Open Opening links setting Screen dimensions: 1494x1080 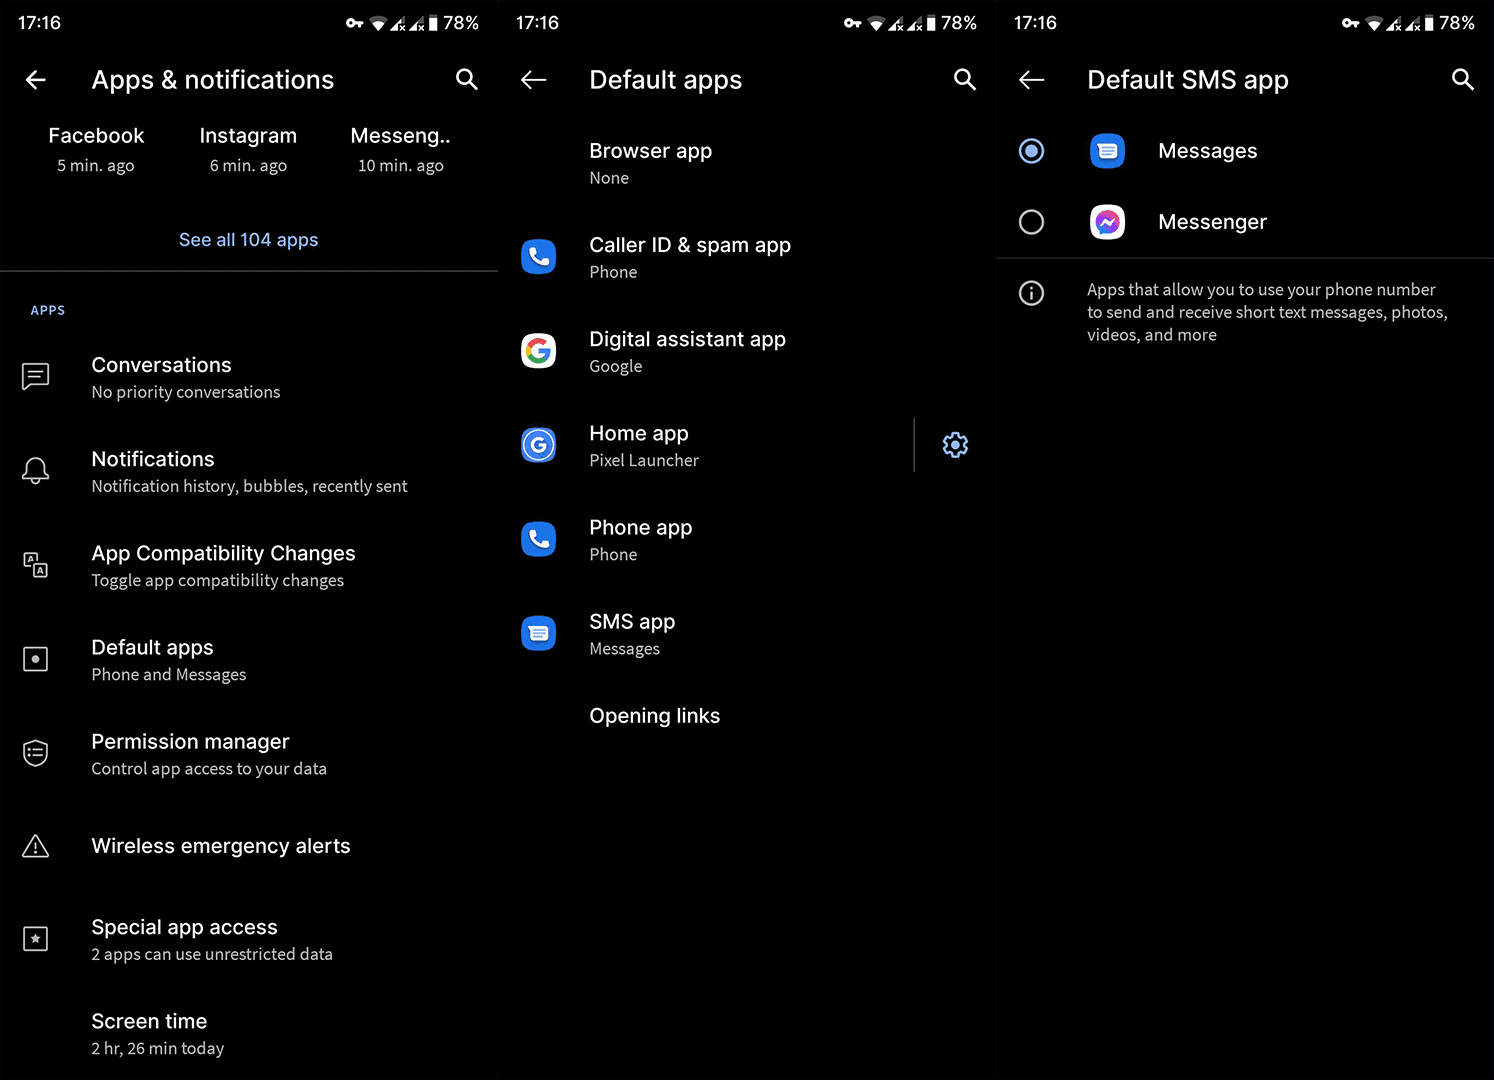pos(747,716)
